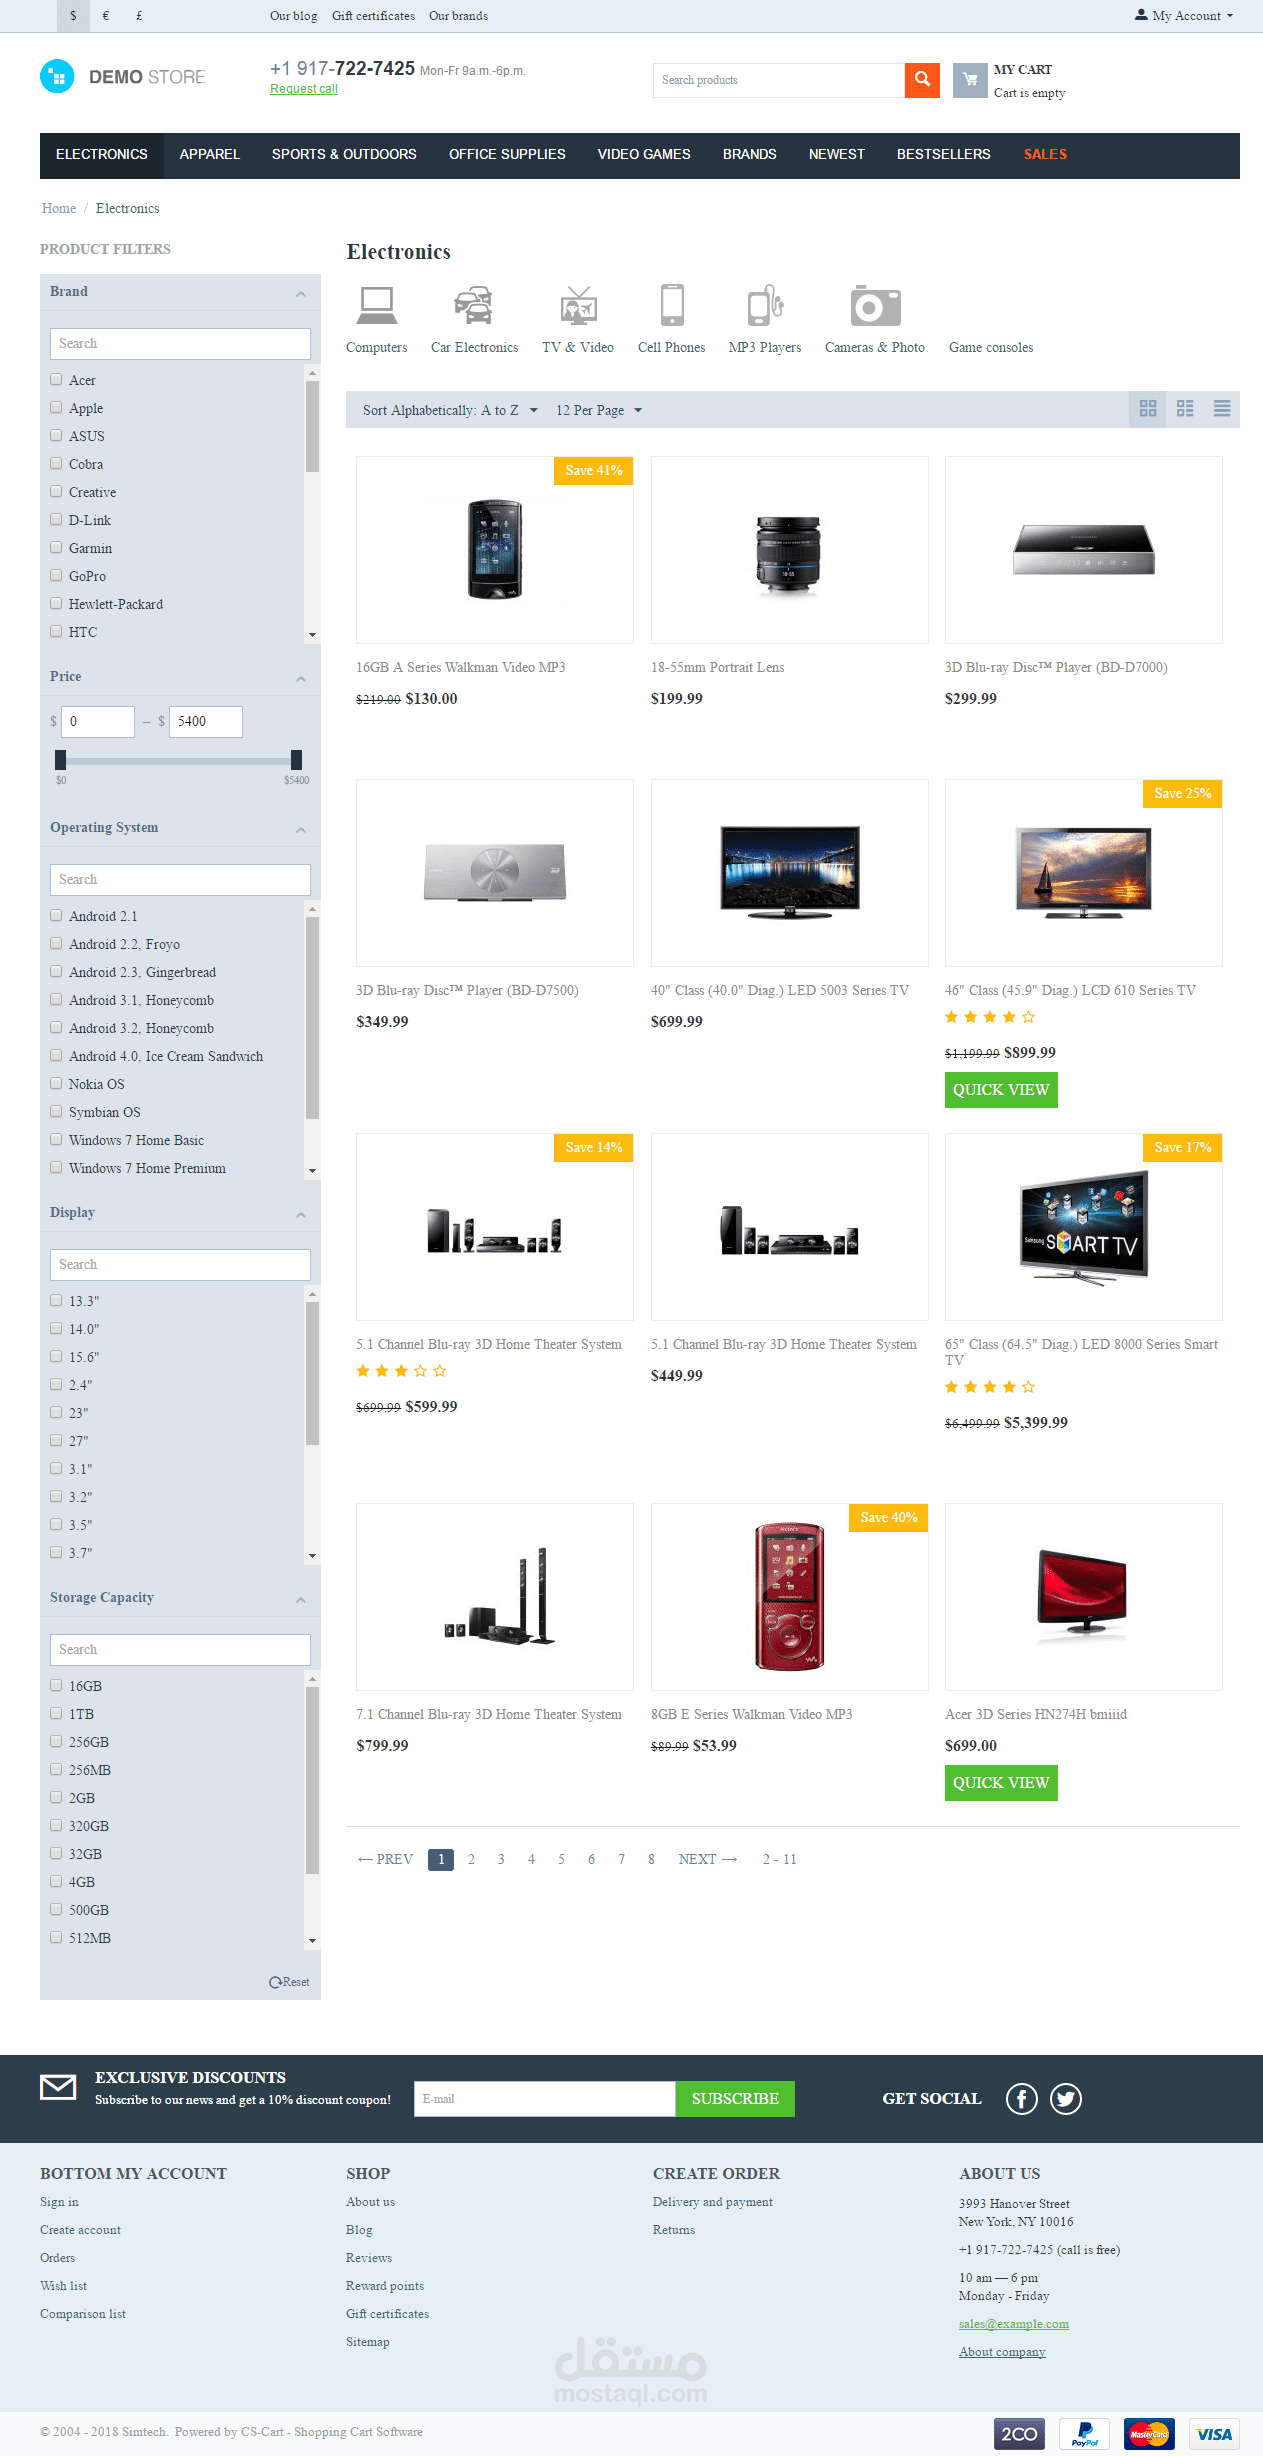Check the Acer brand filter
Image resolution: width=1263 pixels, height=2456 pixels.
click(x=57, y=380)
